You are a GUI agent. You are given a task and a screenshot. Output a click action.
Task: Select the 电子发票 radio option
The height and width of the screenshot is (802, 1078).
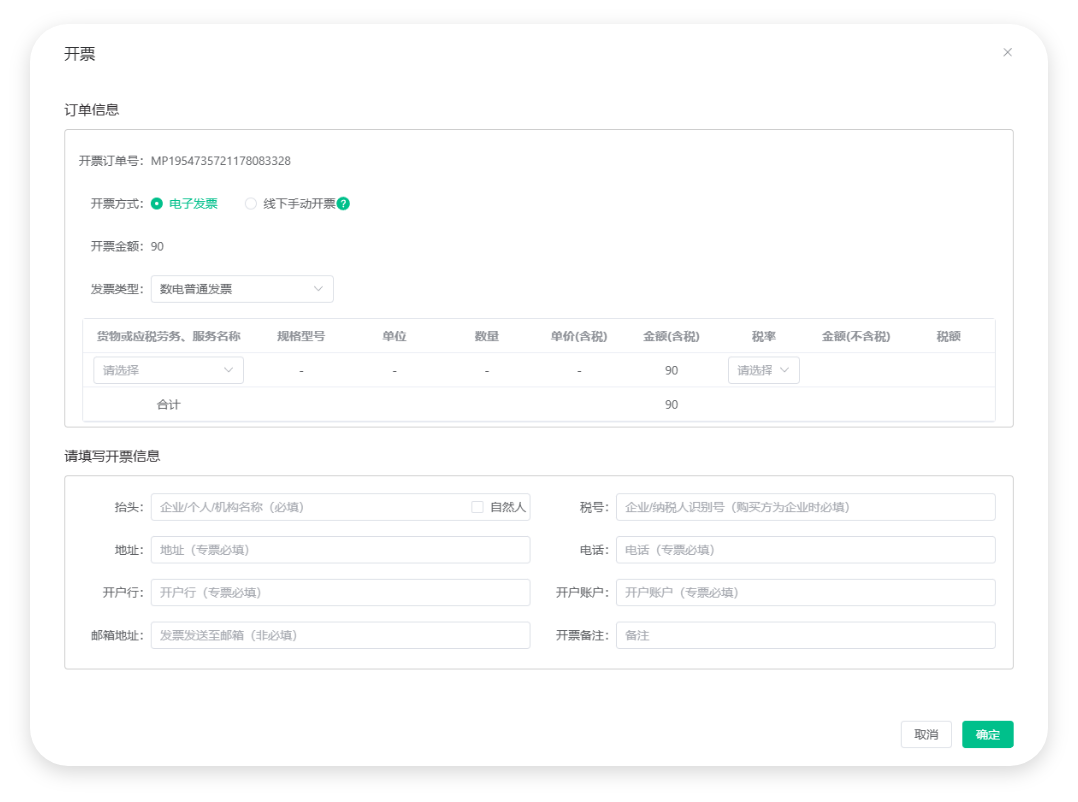[x=157, y=204]
